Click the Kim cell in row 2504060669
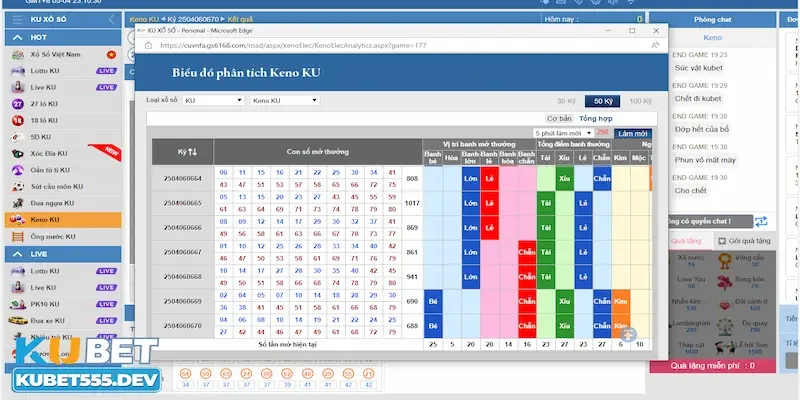The width and height of the screenshot is (800, 400). tap(621, 301)
